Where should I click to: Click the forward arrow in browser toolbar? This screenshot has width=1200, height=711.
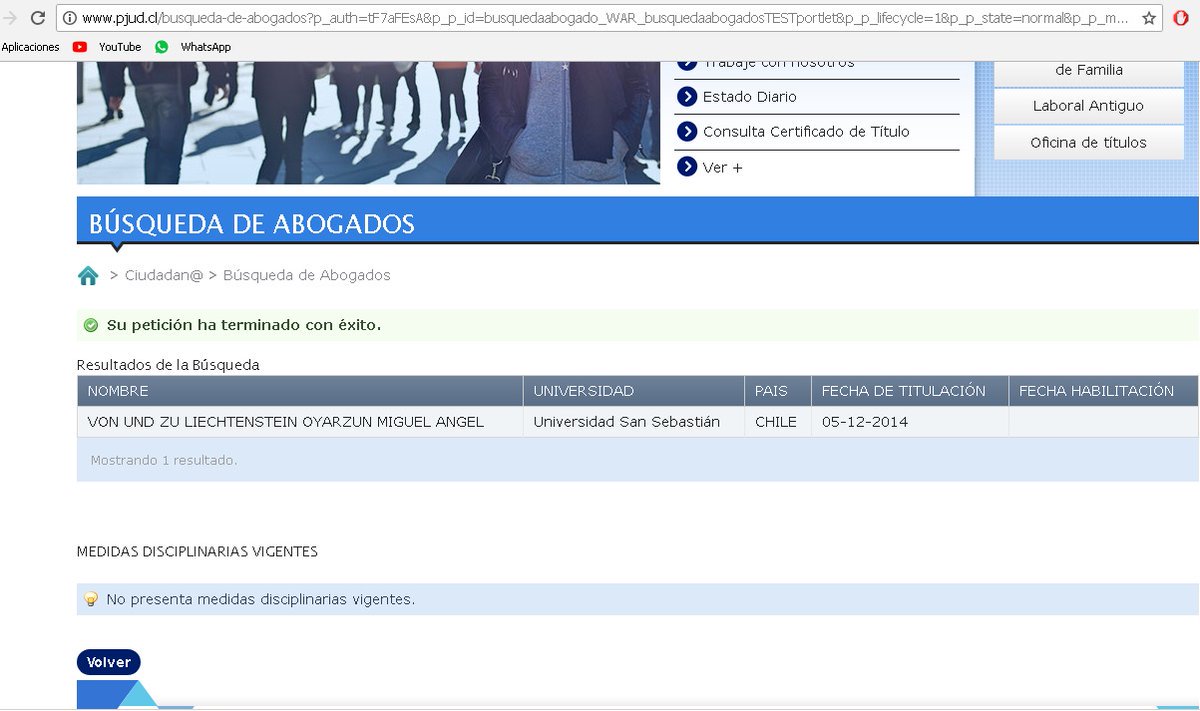pos(10,17)
